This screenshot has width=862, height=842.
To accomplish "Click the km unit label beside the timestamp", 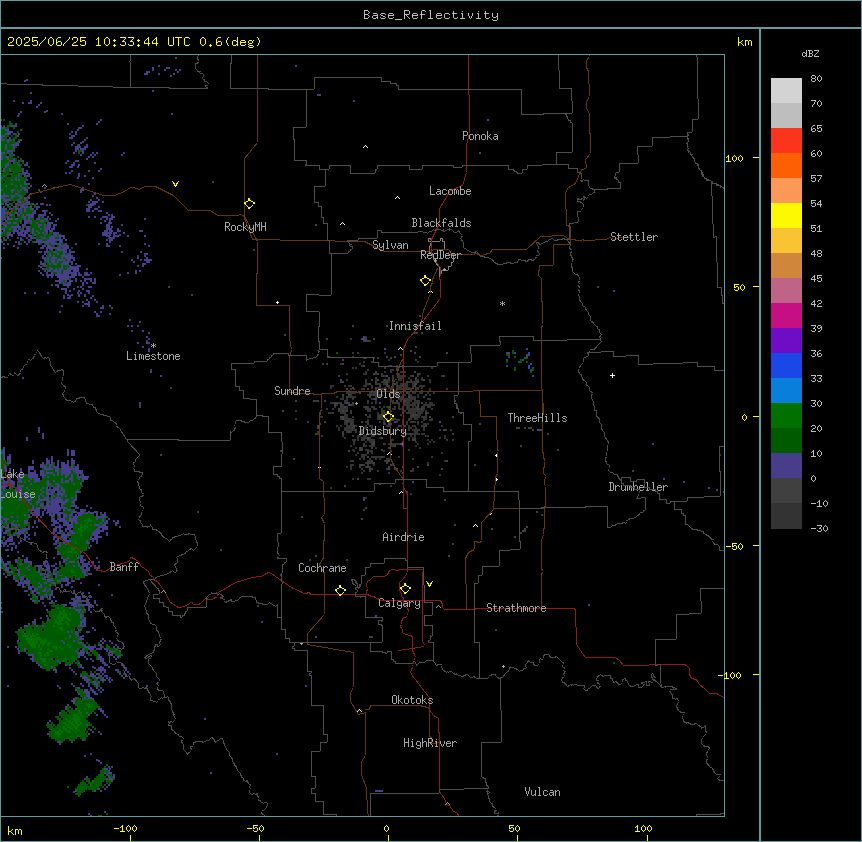I will coord(744,42).
